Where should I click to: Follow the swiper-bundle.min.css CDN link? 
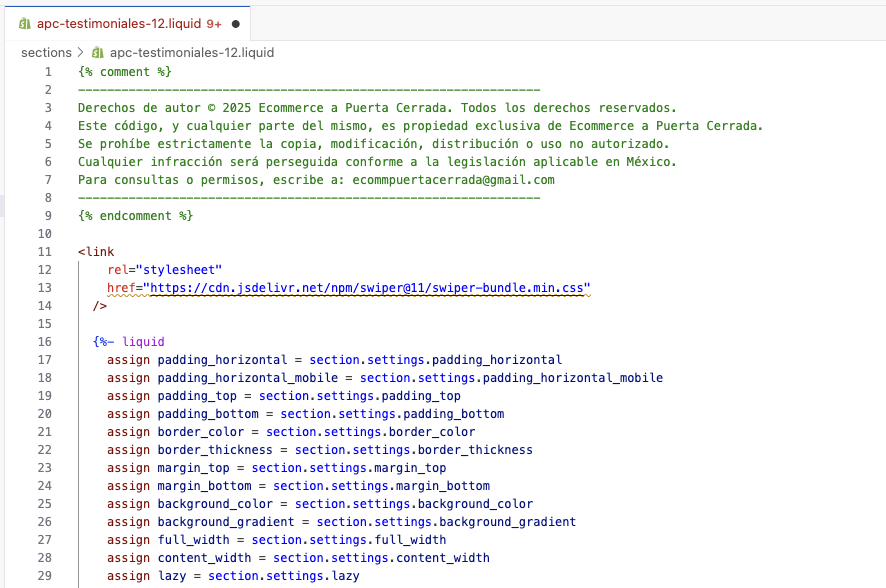point(366,288)
